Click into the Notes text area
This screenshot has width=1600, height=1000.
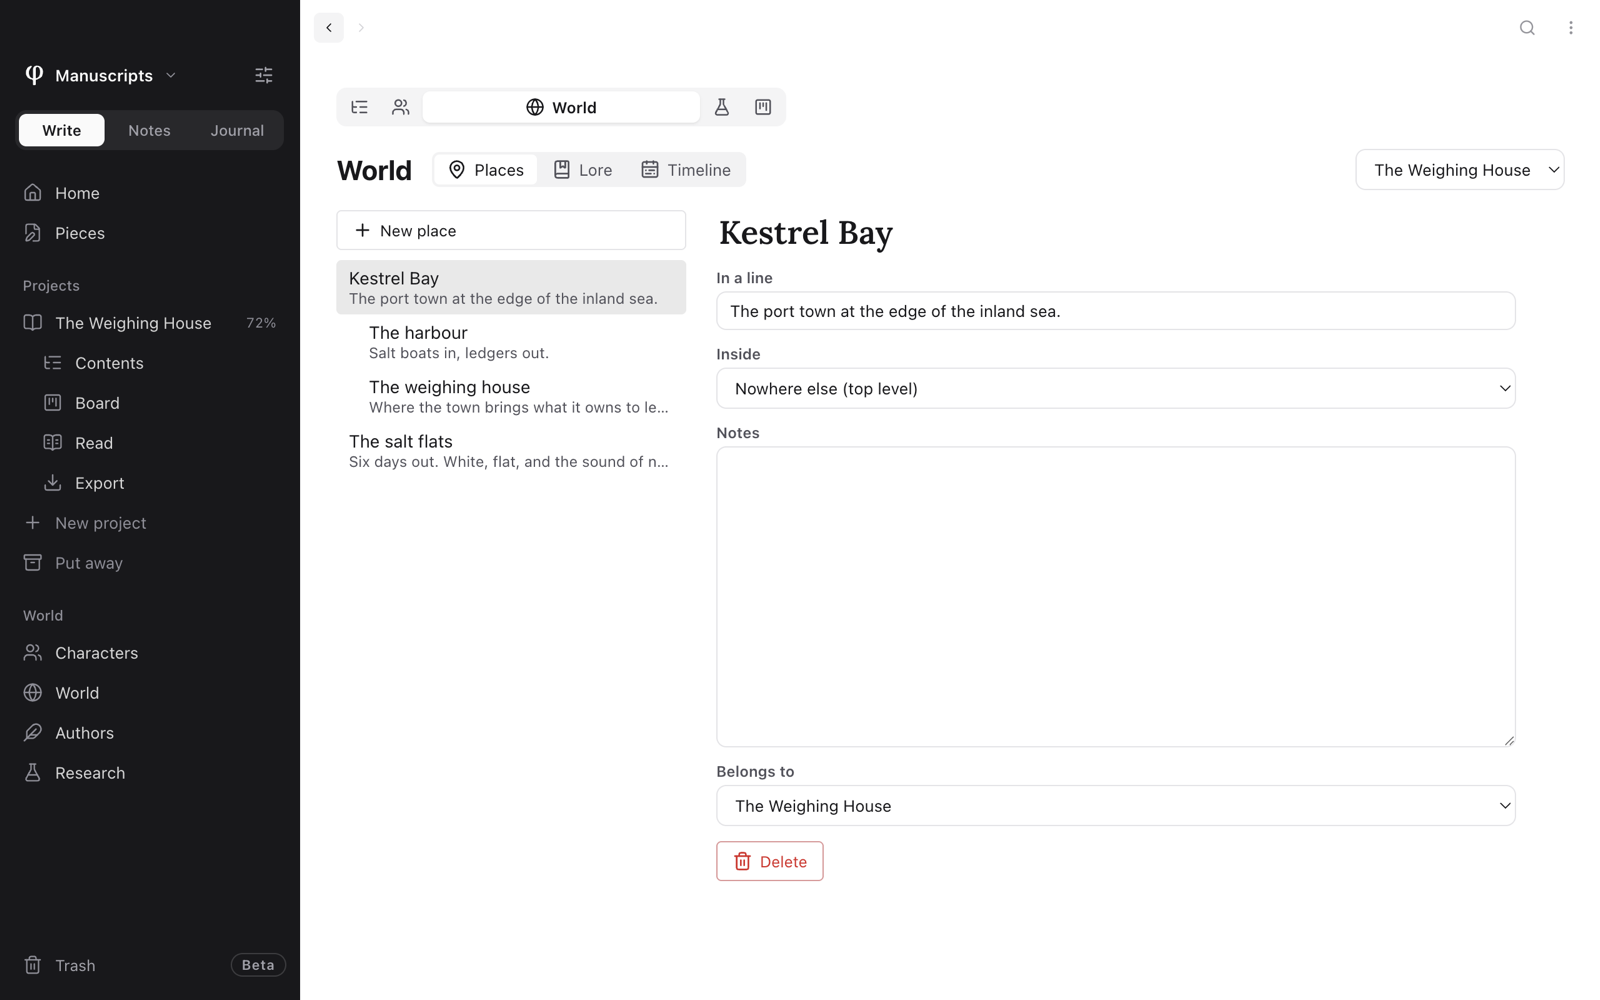(1116, 597)
